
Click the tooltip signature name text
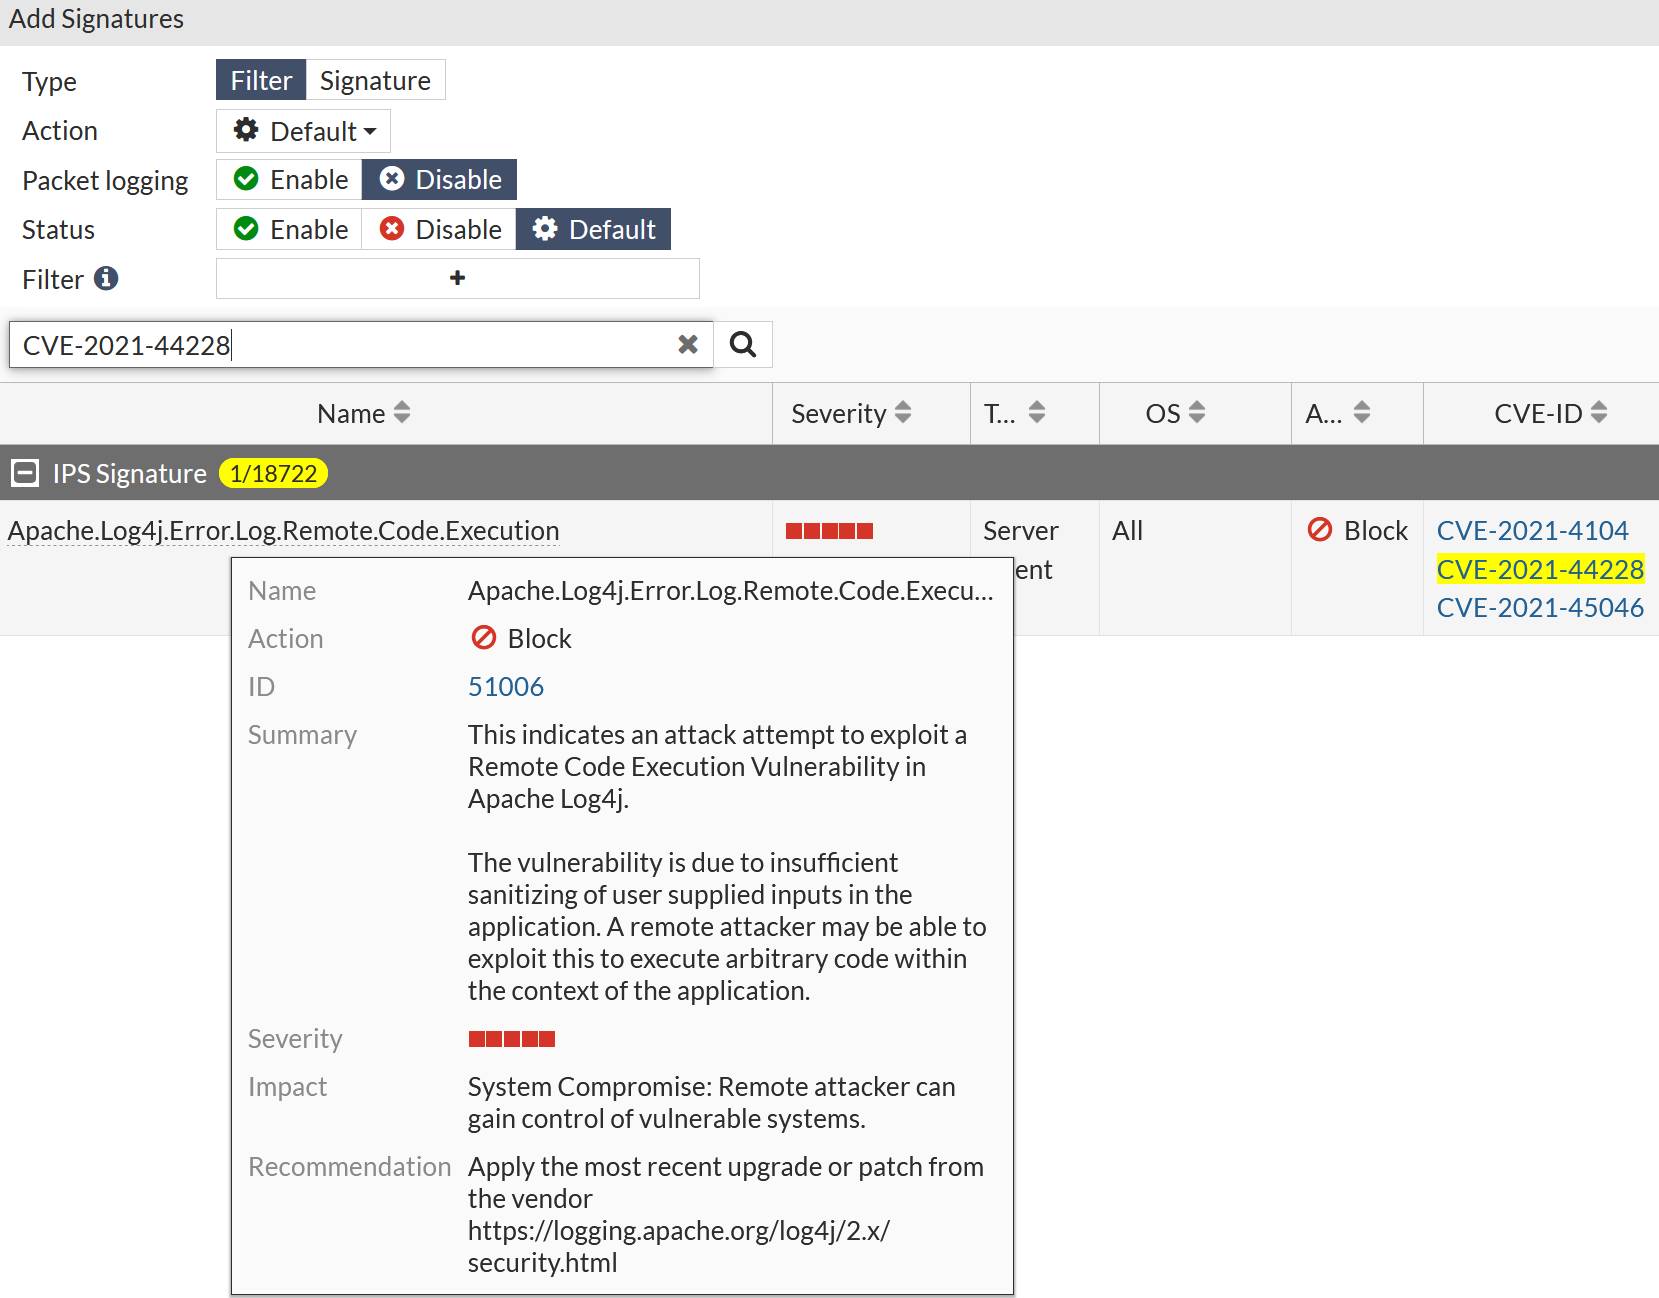tap(731, 591)
